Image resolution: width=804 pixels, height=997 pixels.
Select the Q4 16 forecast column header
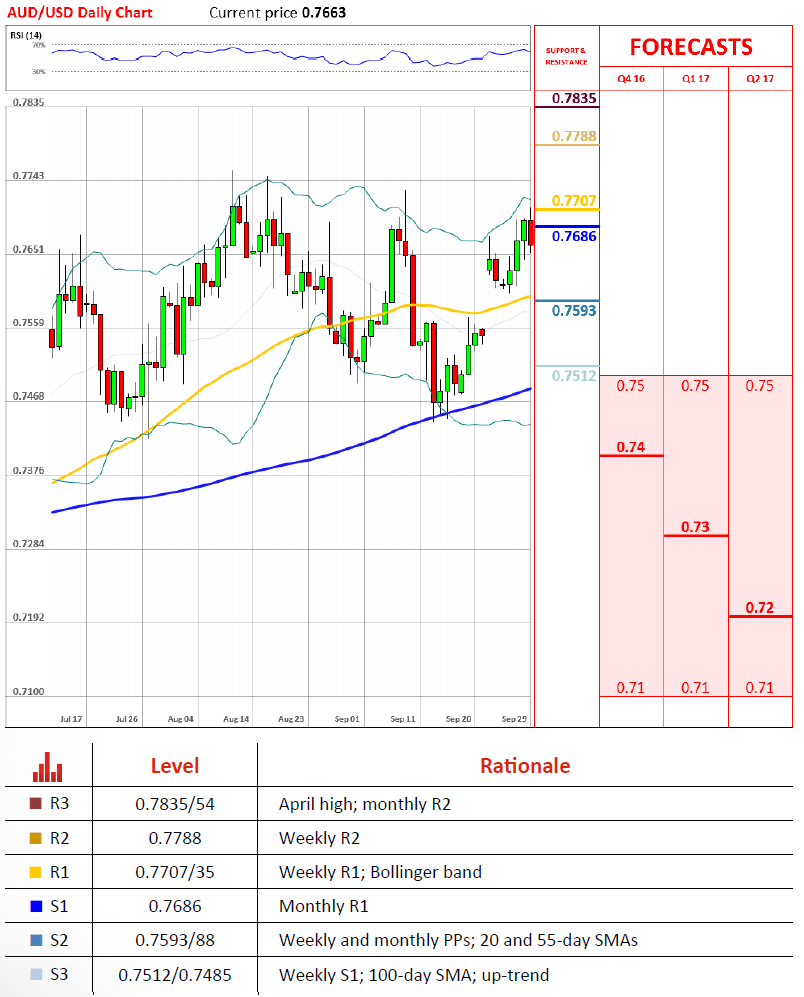coord(631,79)
